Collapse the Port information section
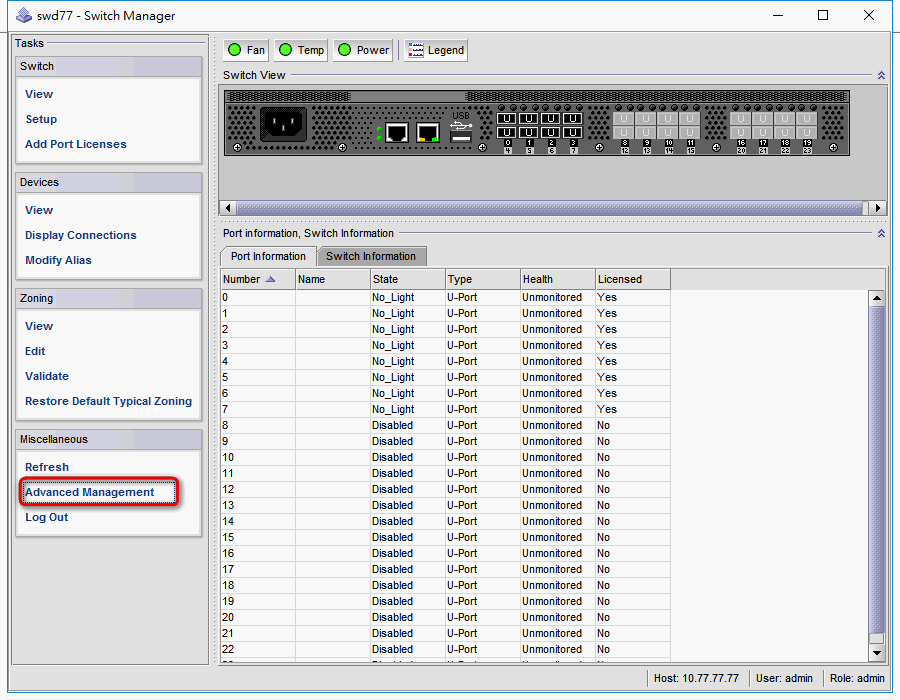 tap(881, 234)
